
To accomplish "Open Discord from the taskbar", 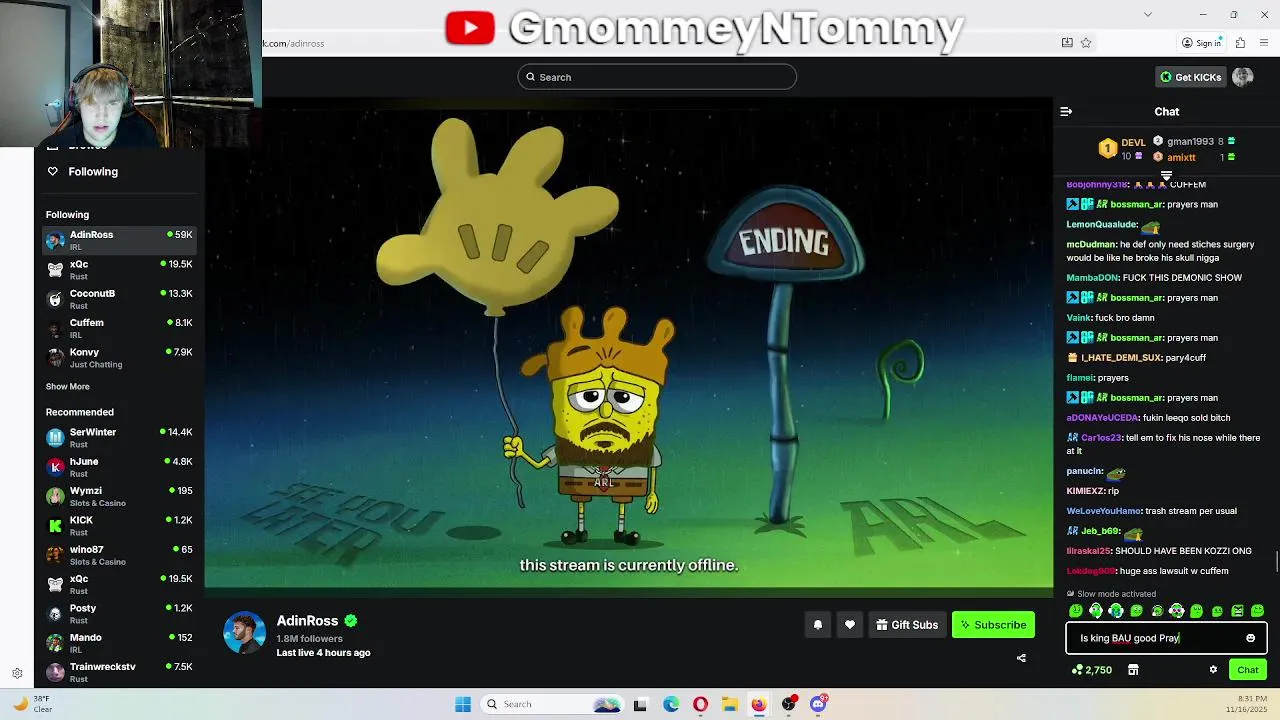I will click(818, 704).
